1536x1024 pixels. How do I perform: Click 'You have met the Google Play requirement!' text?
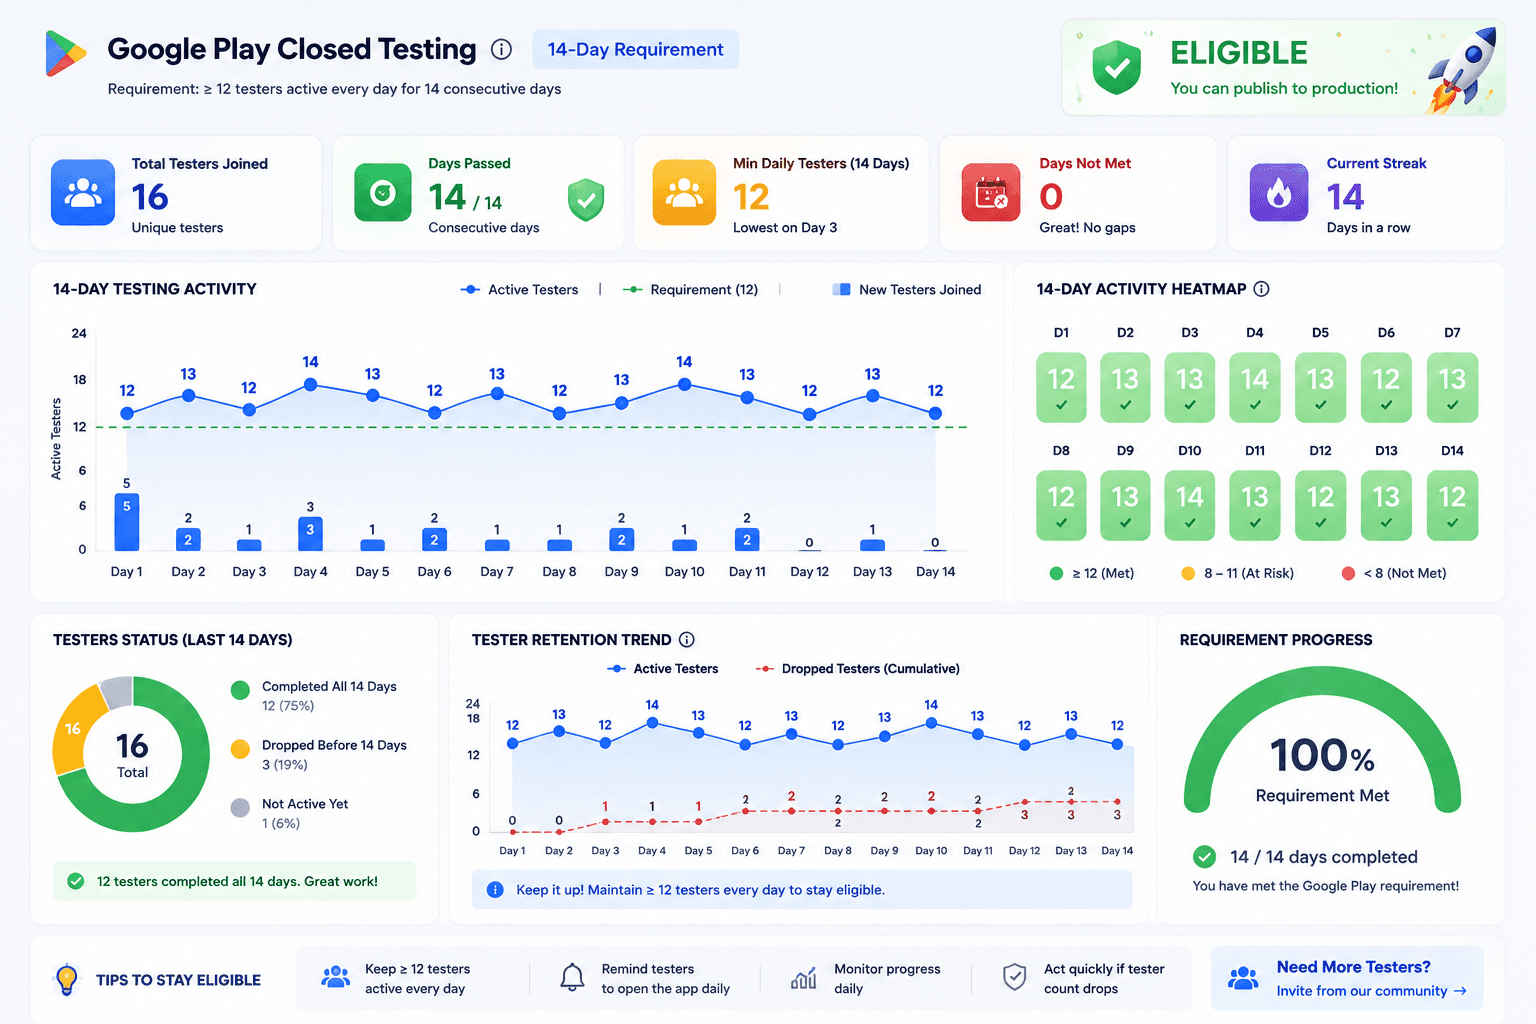[1326, 886]
